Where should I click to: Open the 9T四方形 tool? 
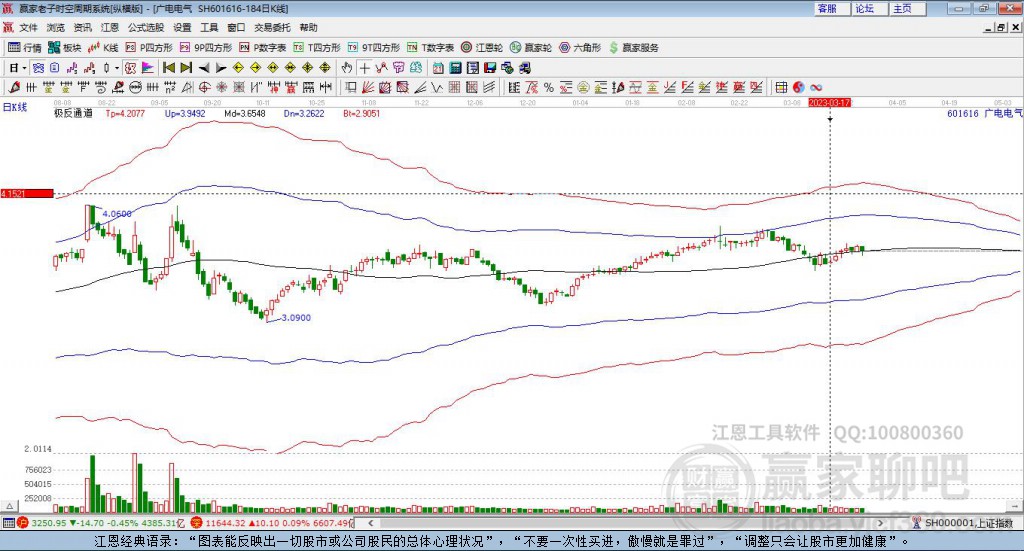(x=374, y=48)
